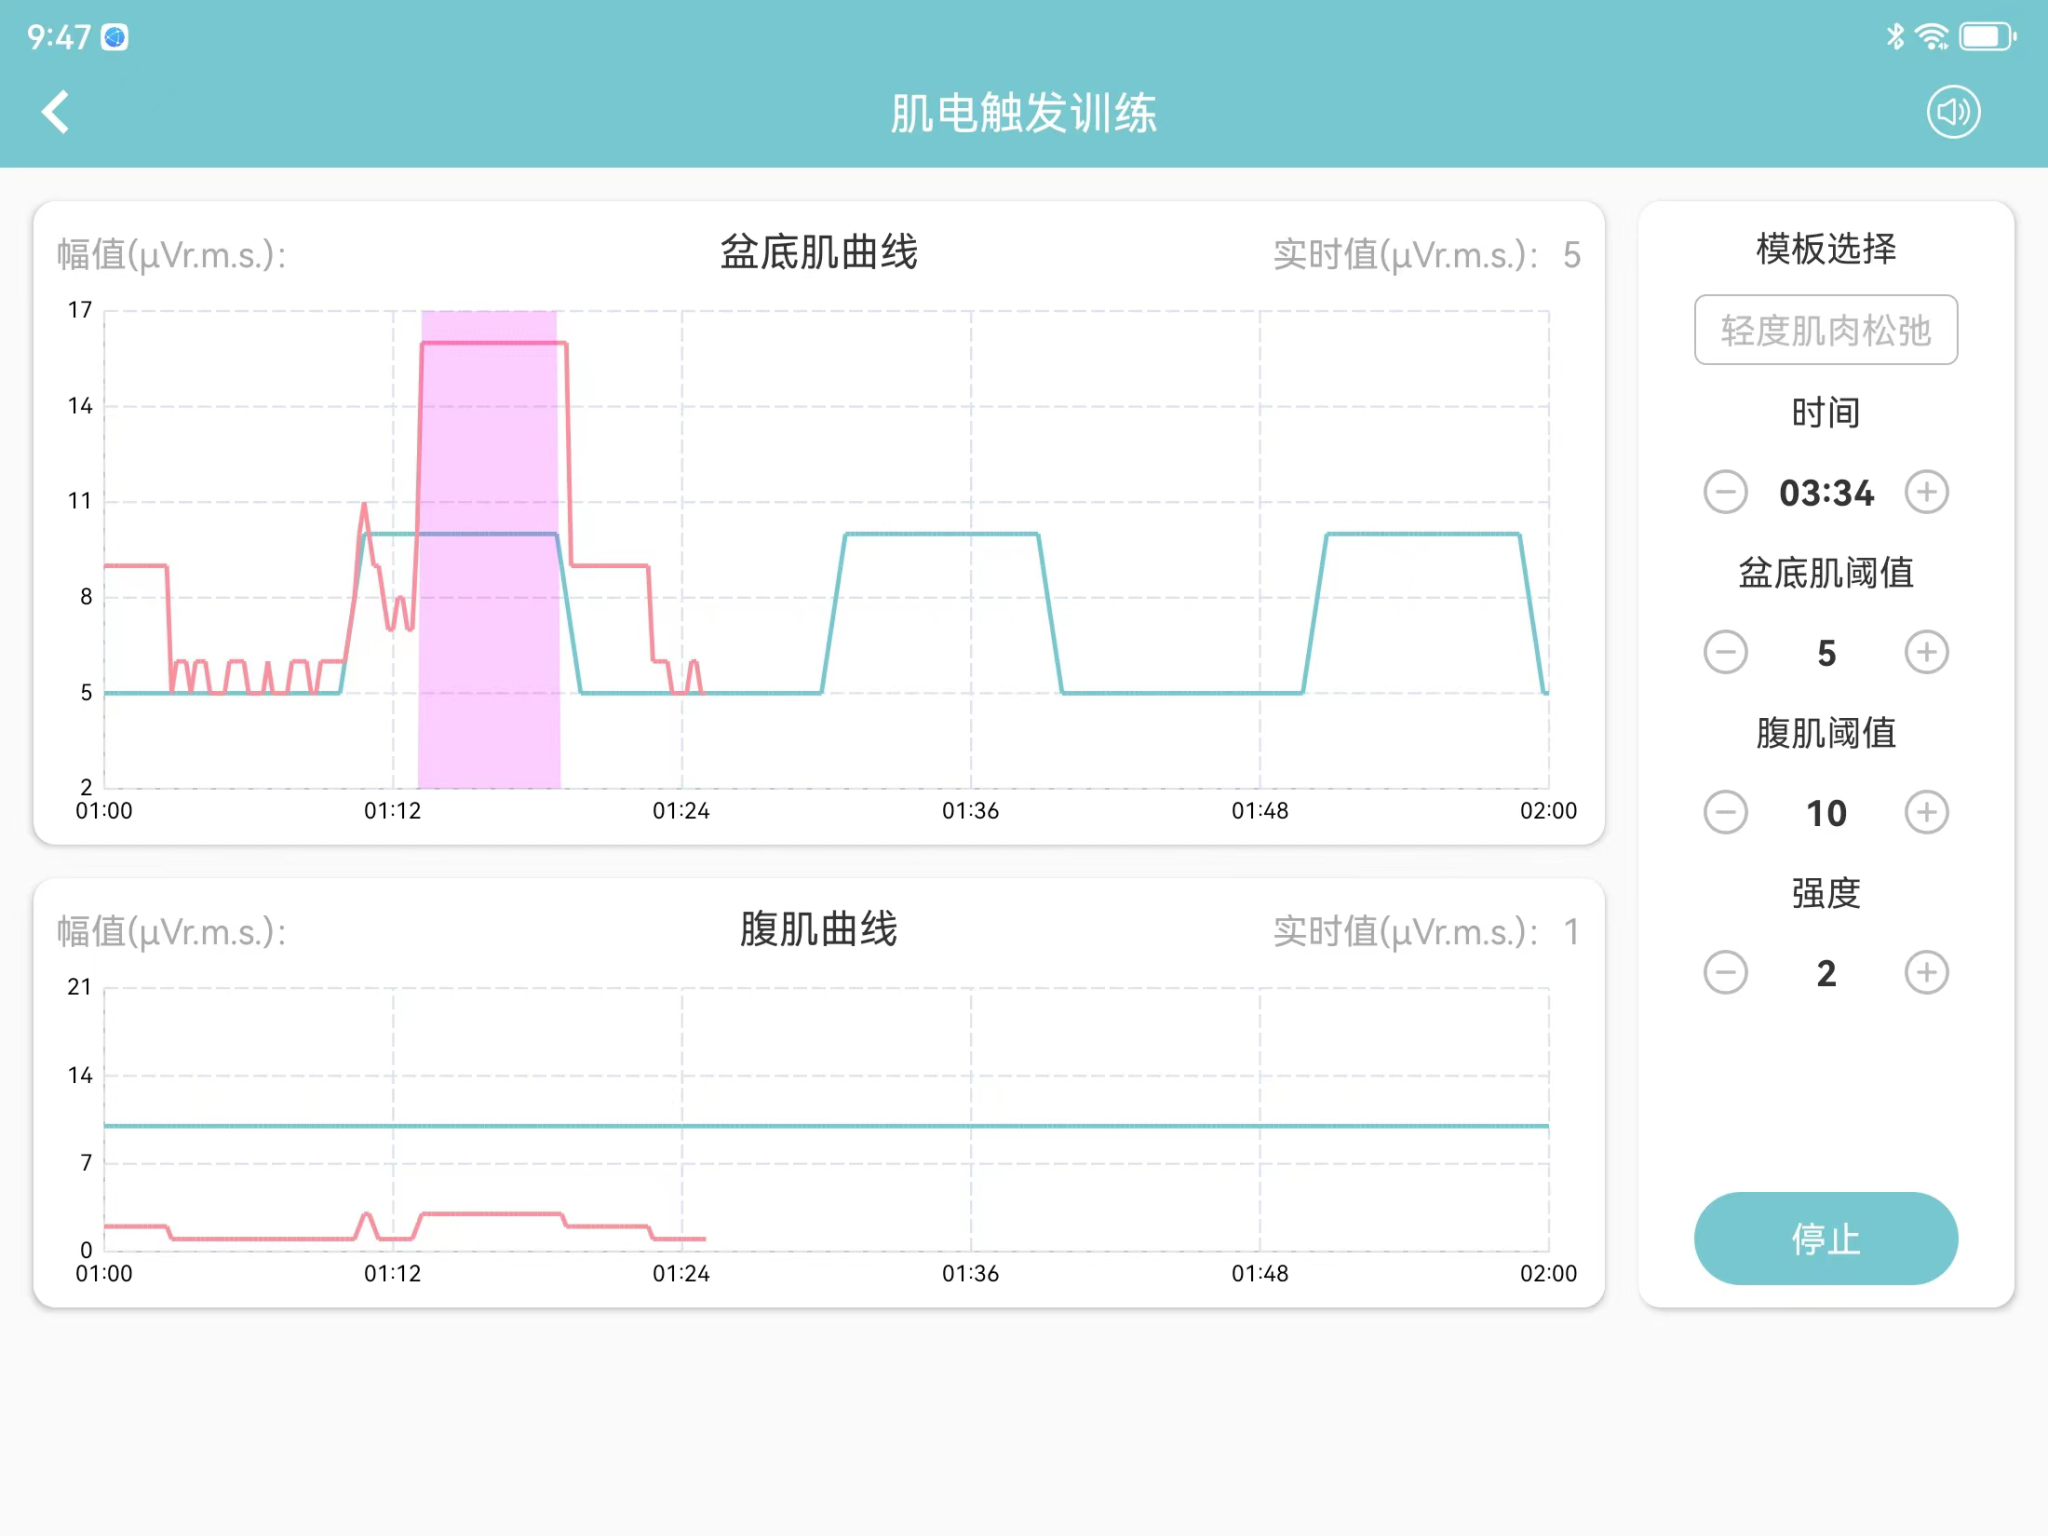Click the 腹肌曲线 chart title
2048x1536 pixels.
[x=818, y=929]
